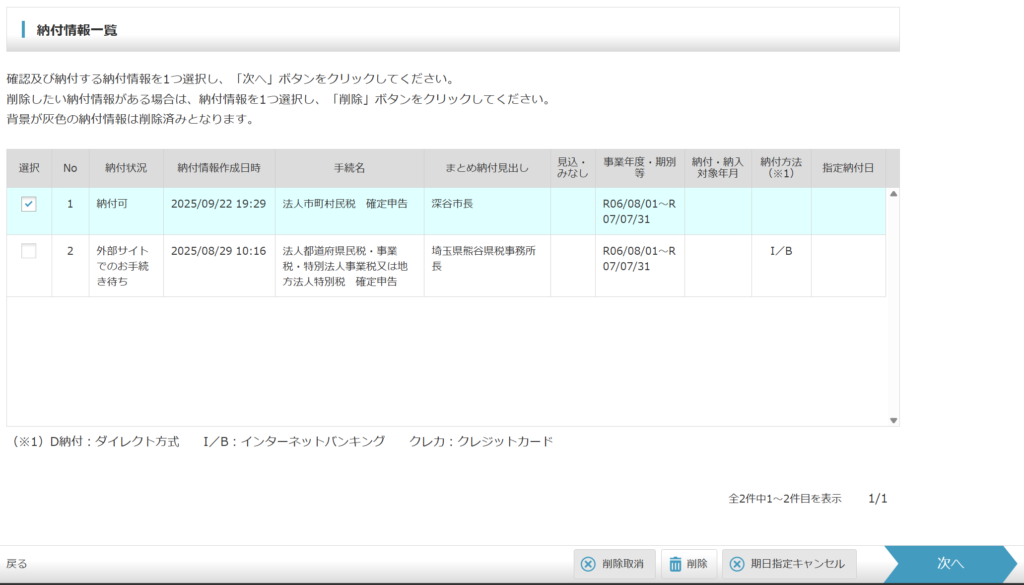Click the circled-X icon on 削除取消 button
This screenshot has width=1024, height=585.
(x=589, y=564)
